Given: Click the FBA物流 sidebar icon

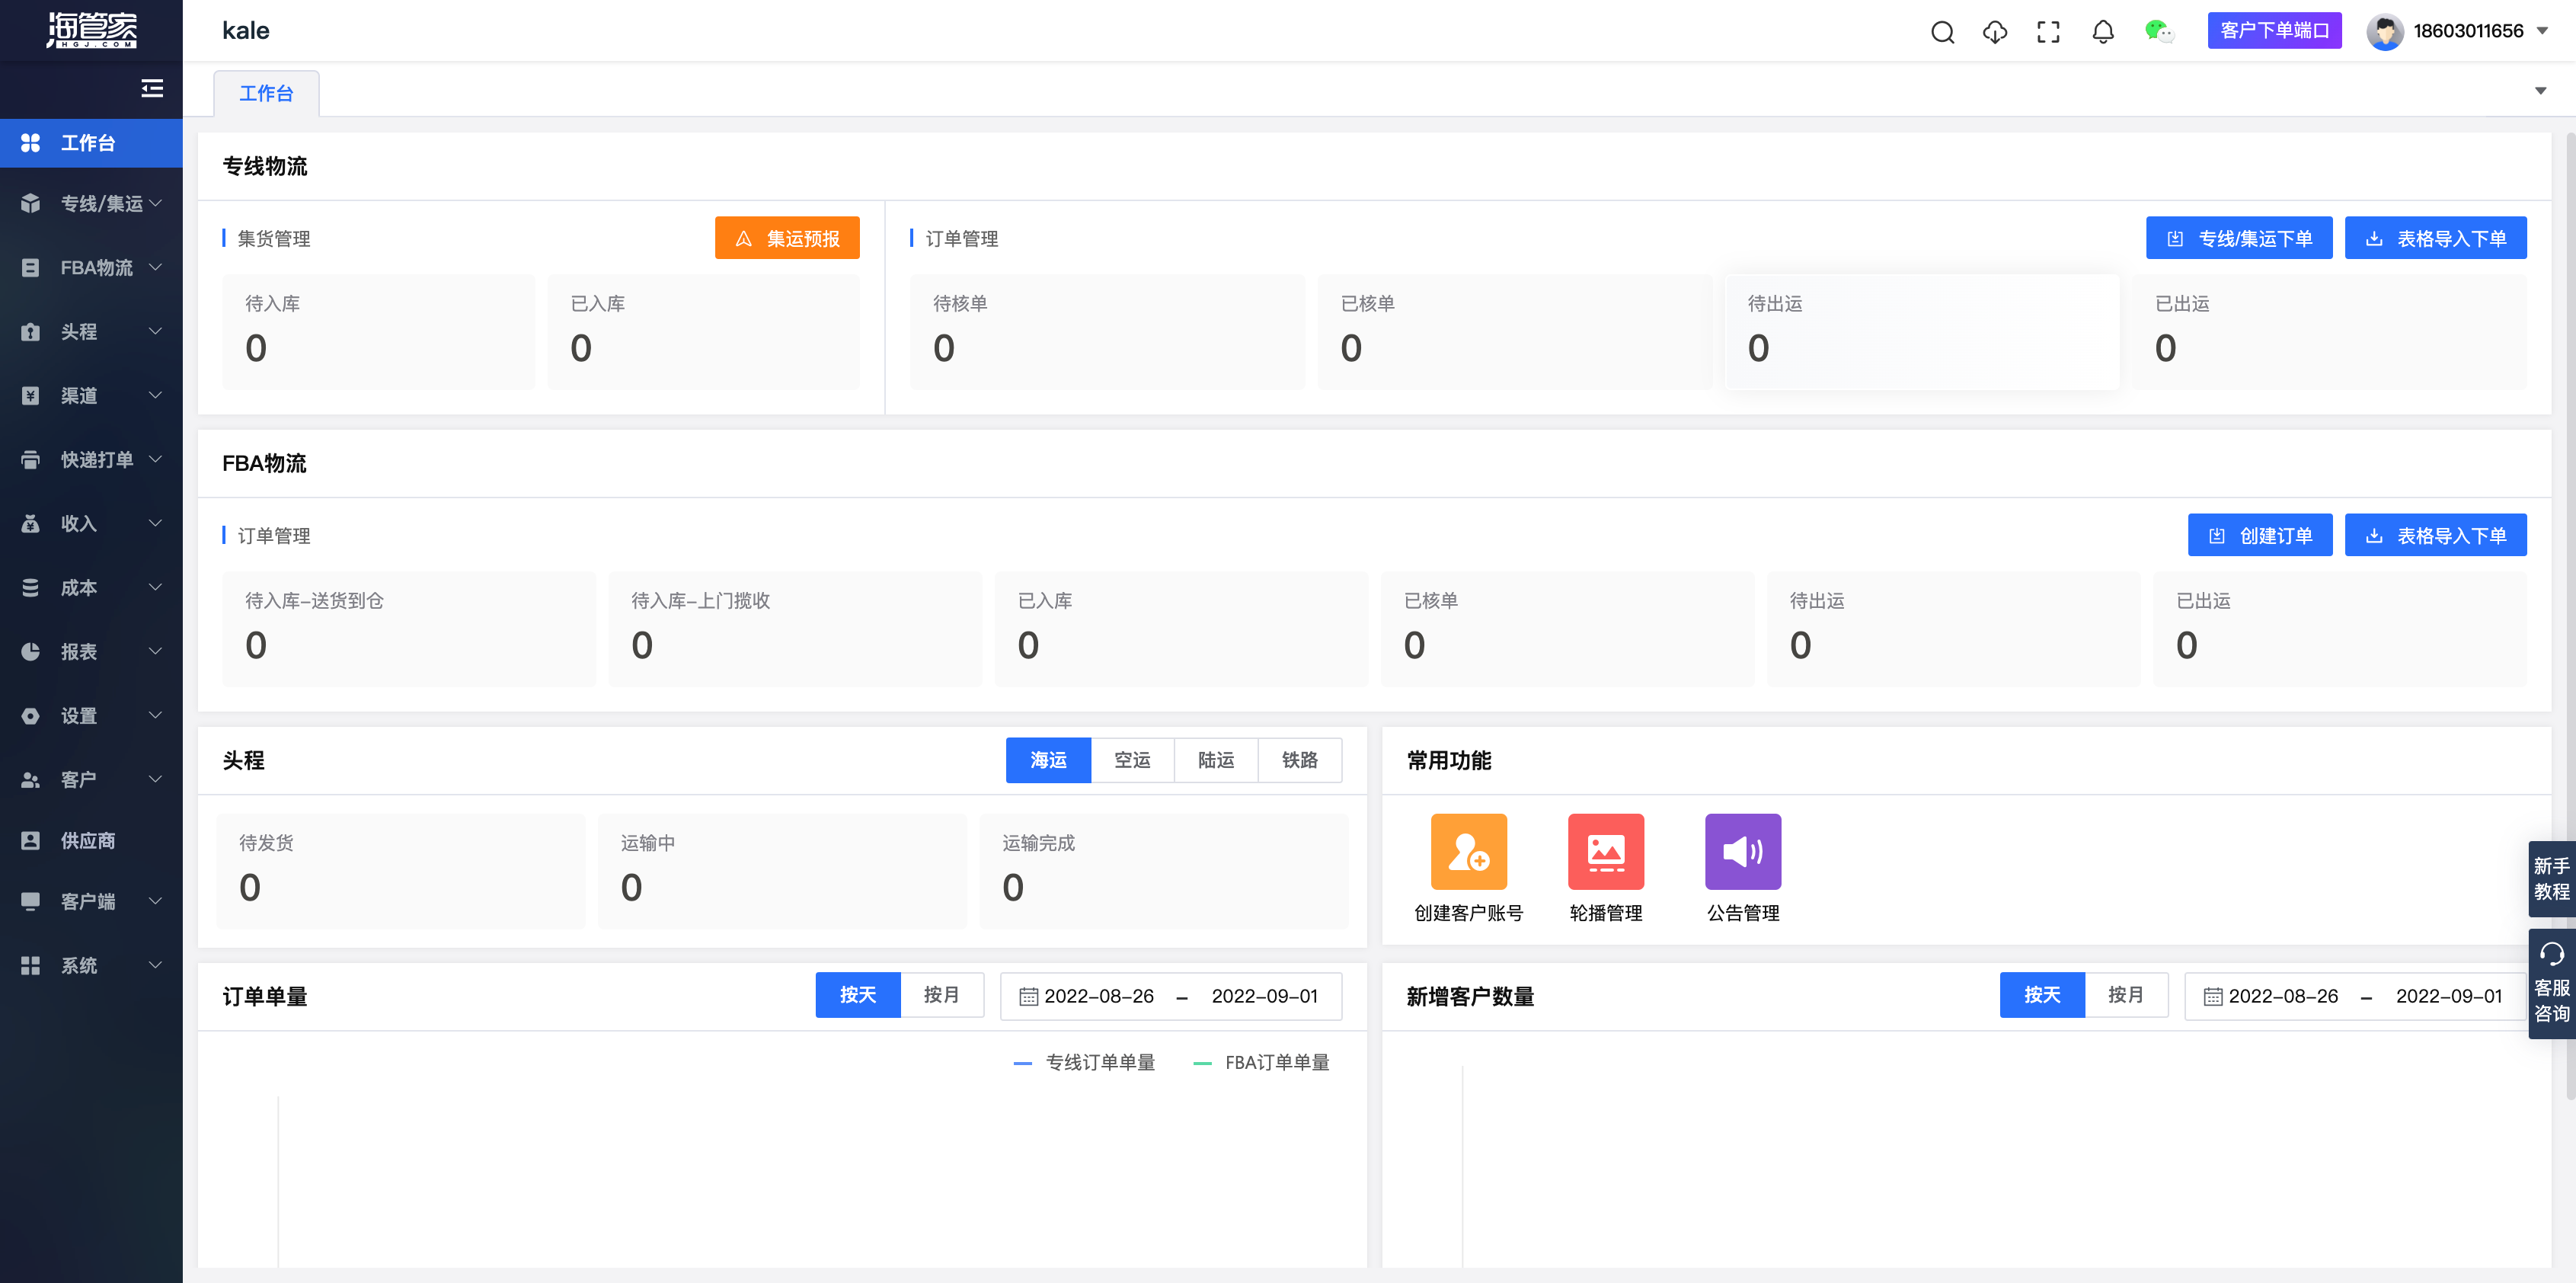Looking at the screenshot, I should tap(31, 268).
